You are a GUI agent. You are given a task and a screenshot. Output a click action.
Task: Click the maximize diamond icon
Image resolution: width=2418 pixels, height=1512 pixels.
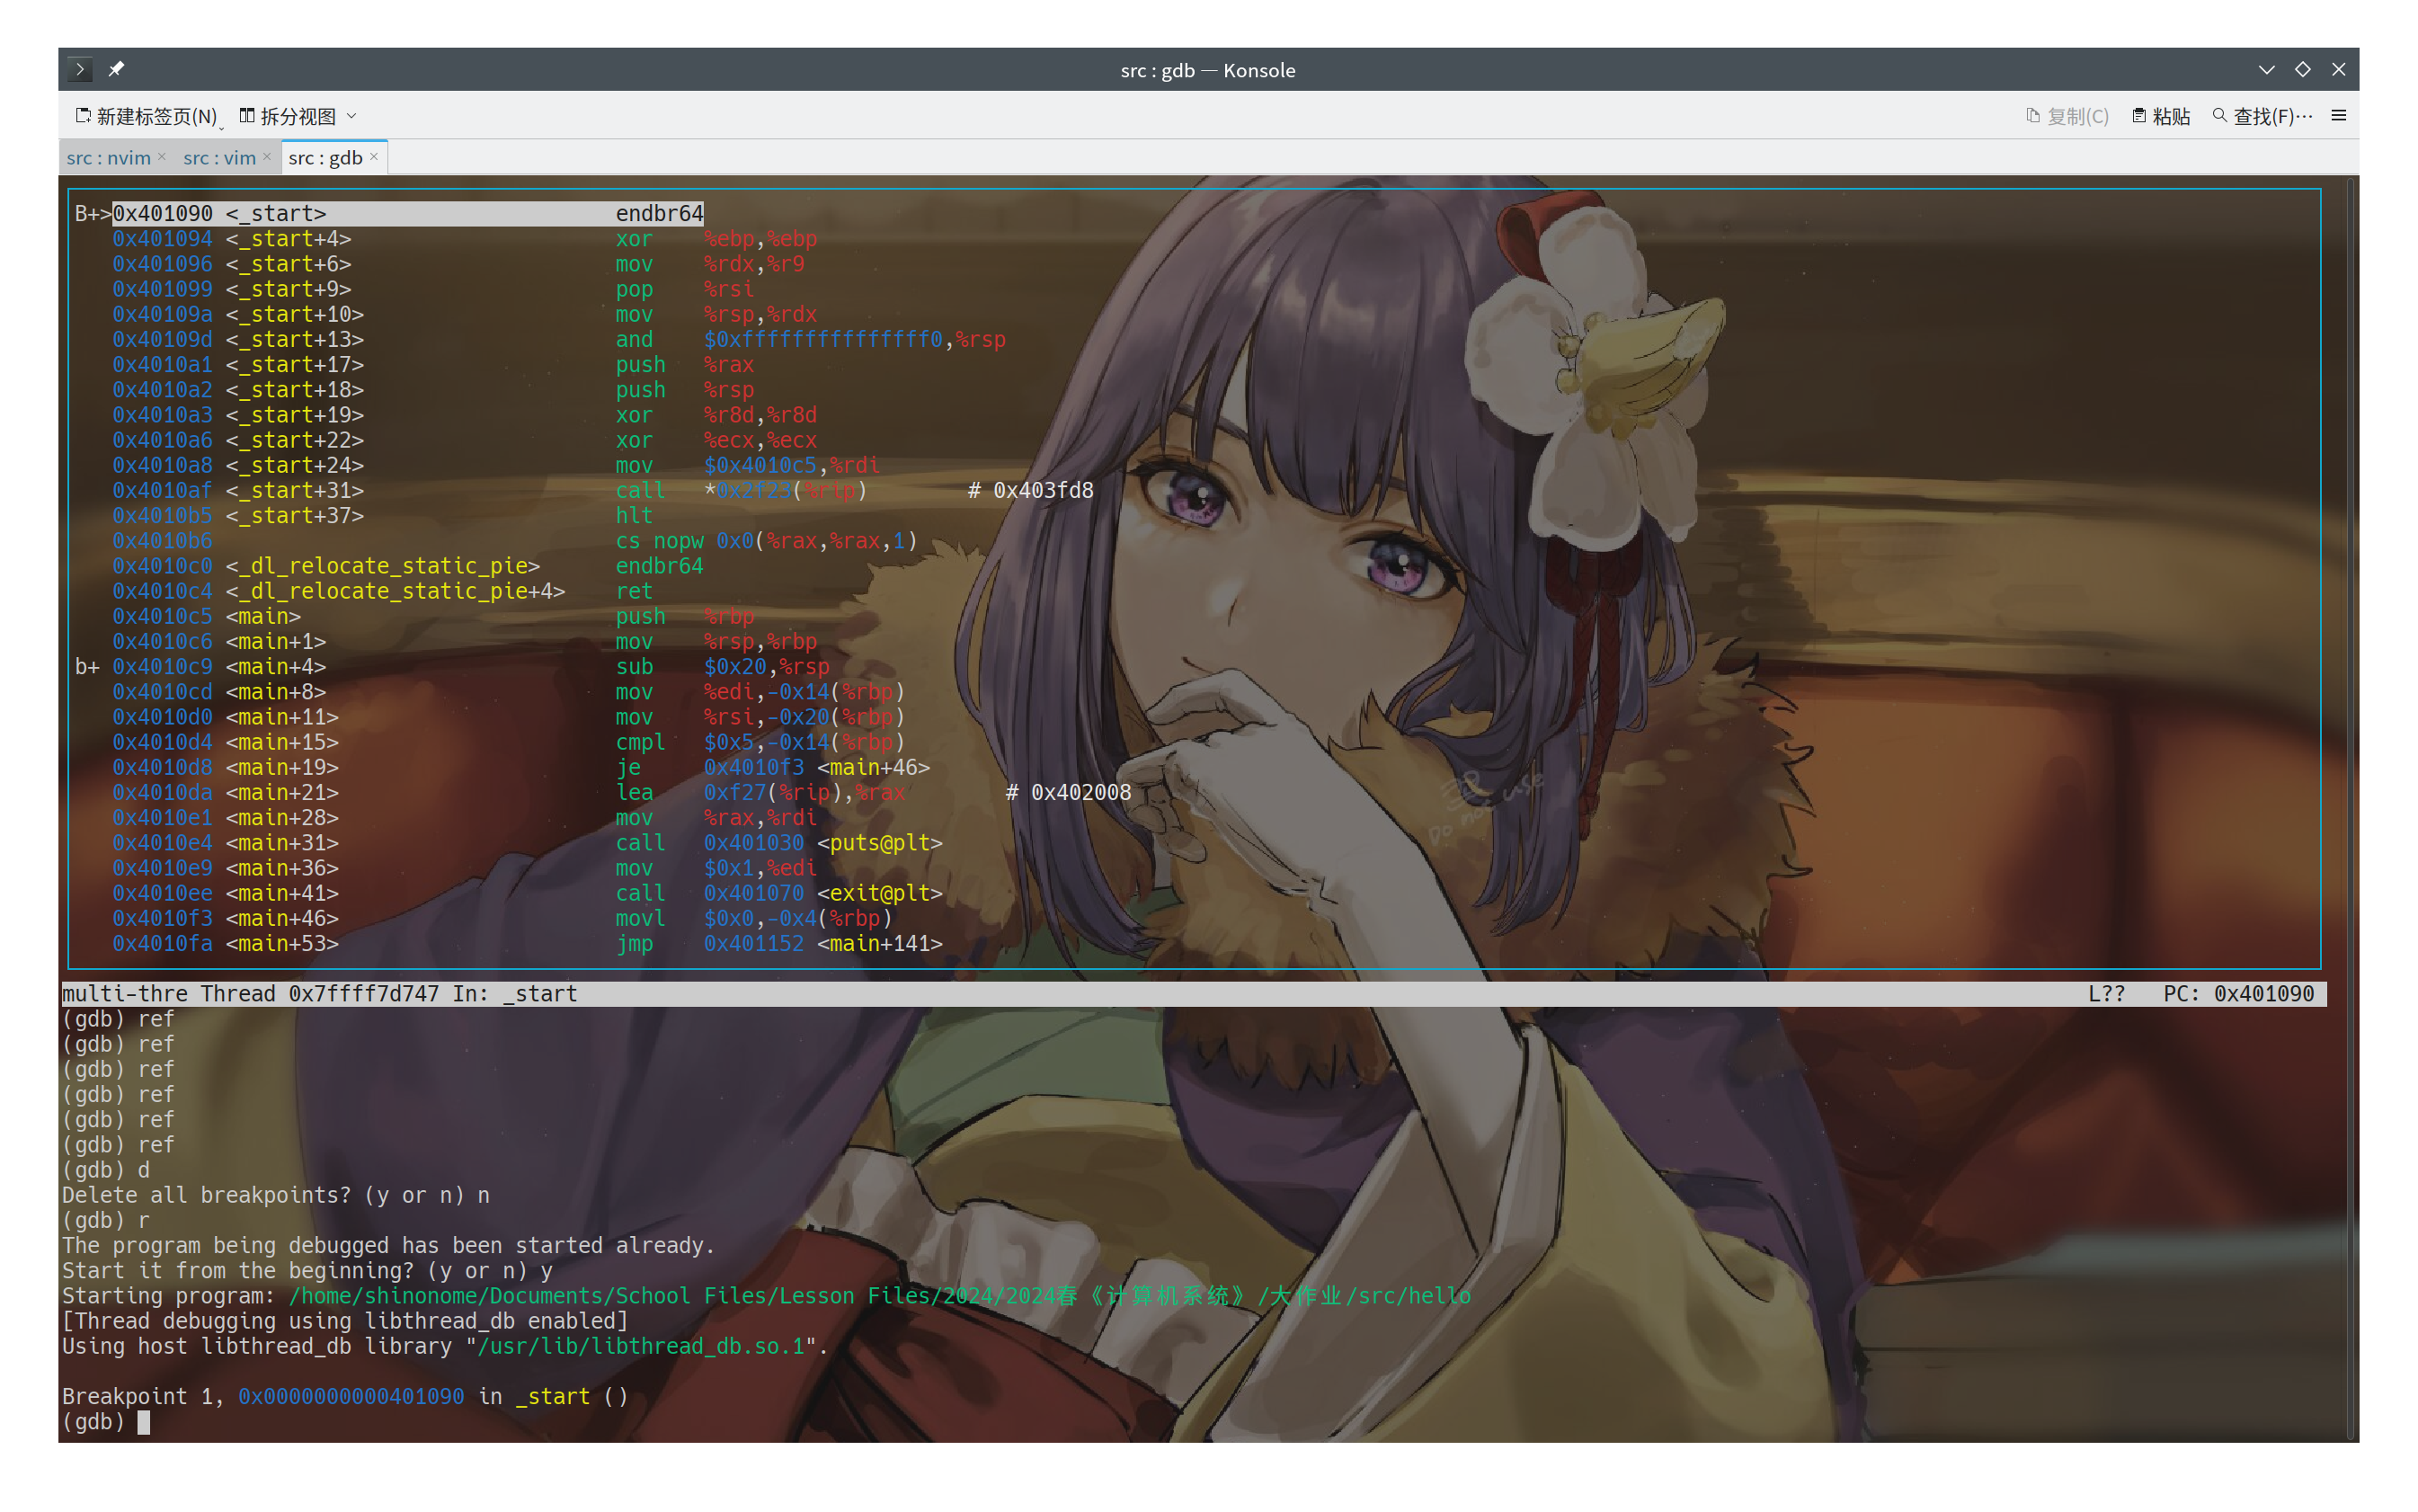tap(2302, 69)
